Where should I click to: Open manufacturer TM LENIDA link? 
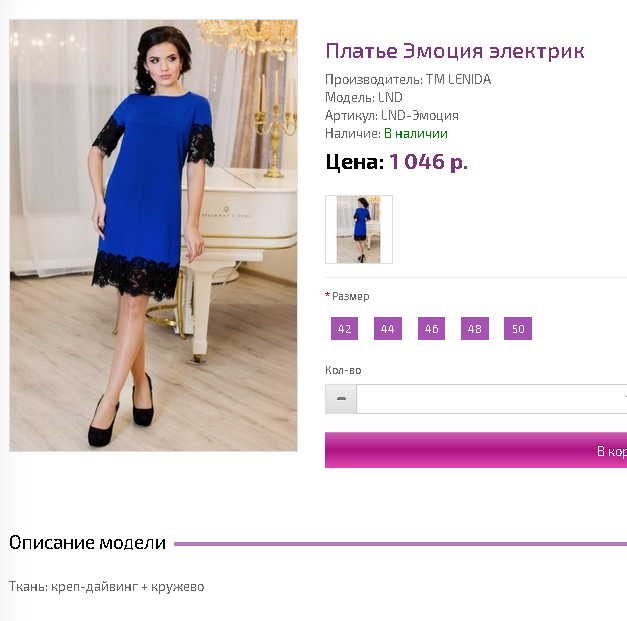(x=458, y=80)
